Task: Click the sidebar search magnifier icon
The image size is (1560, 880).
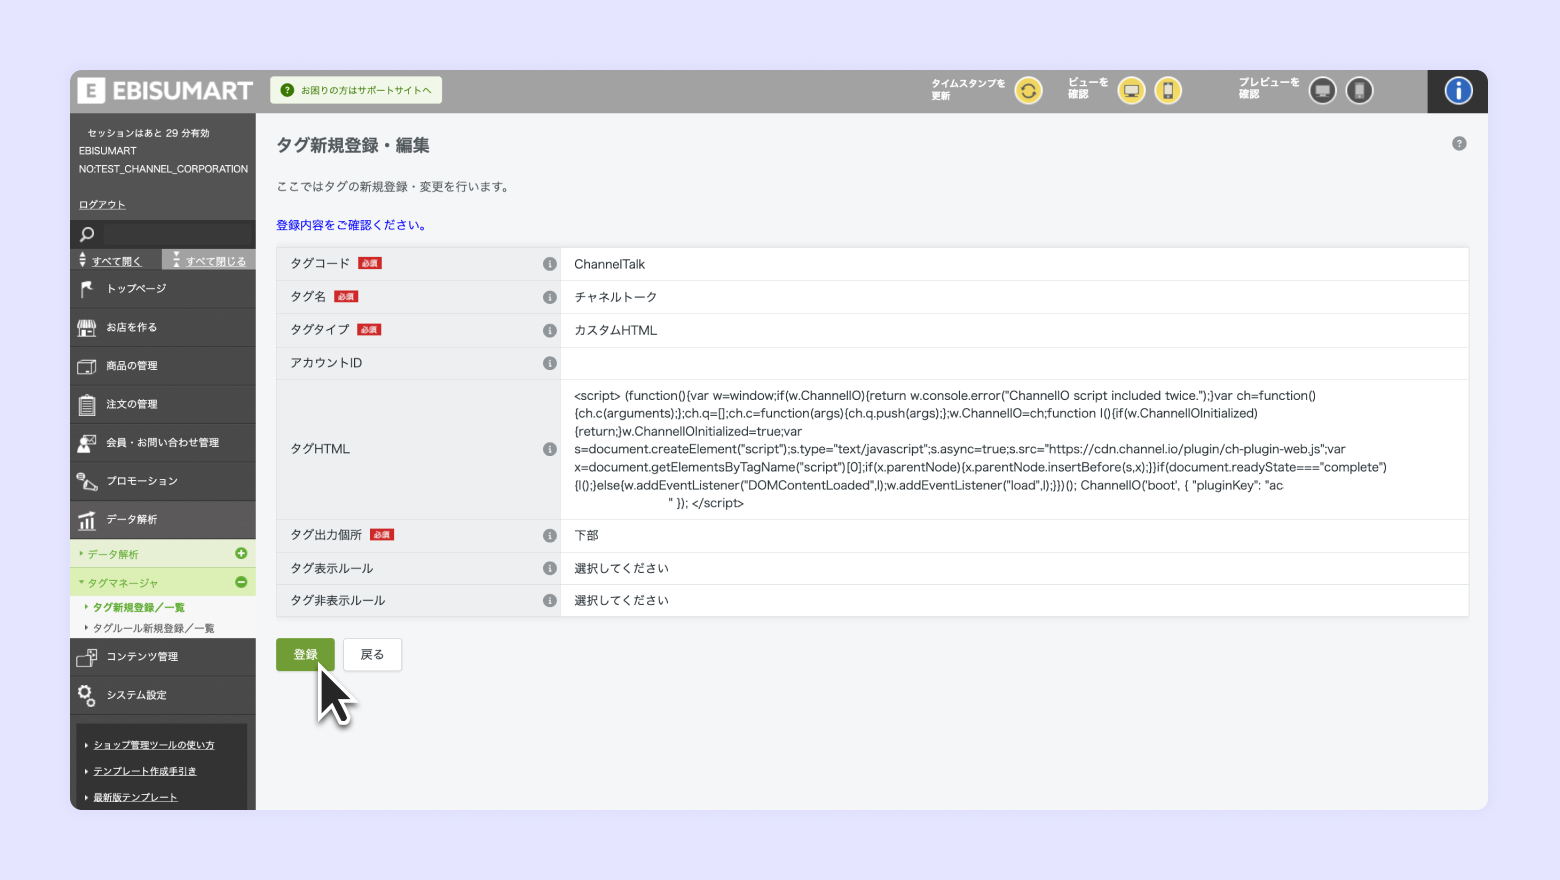Action: 87,234
